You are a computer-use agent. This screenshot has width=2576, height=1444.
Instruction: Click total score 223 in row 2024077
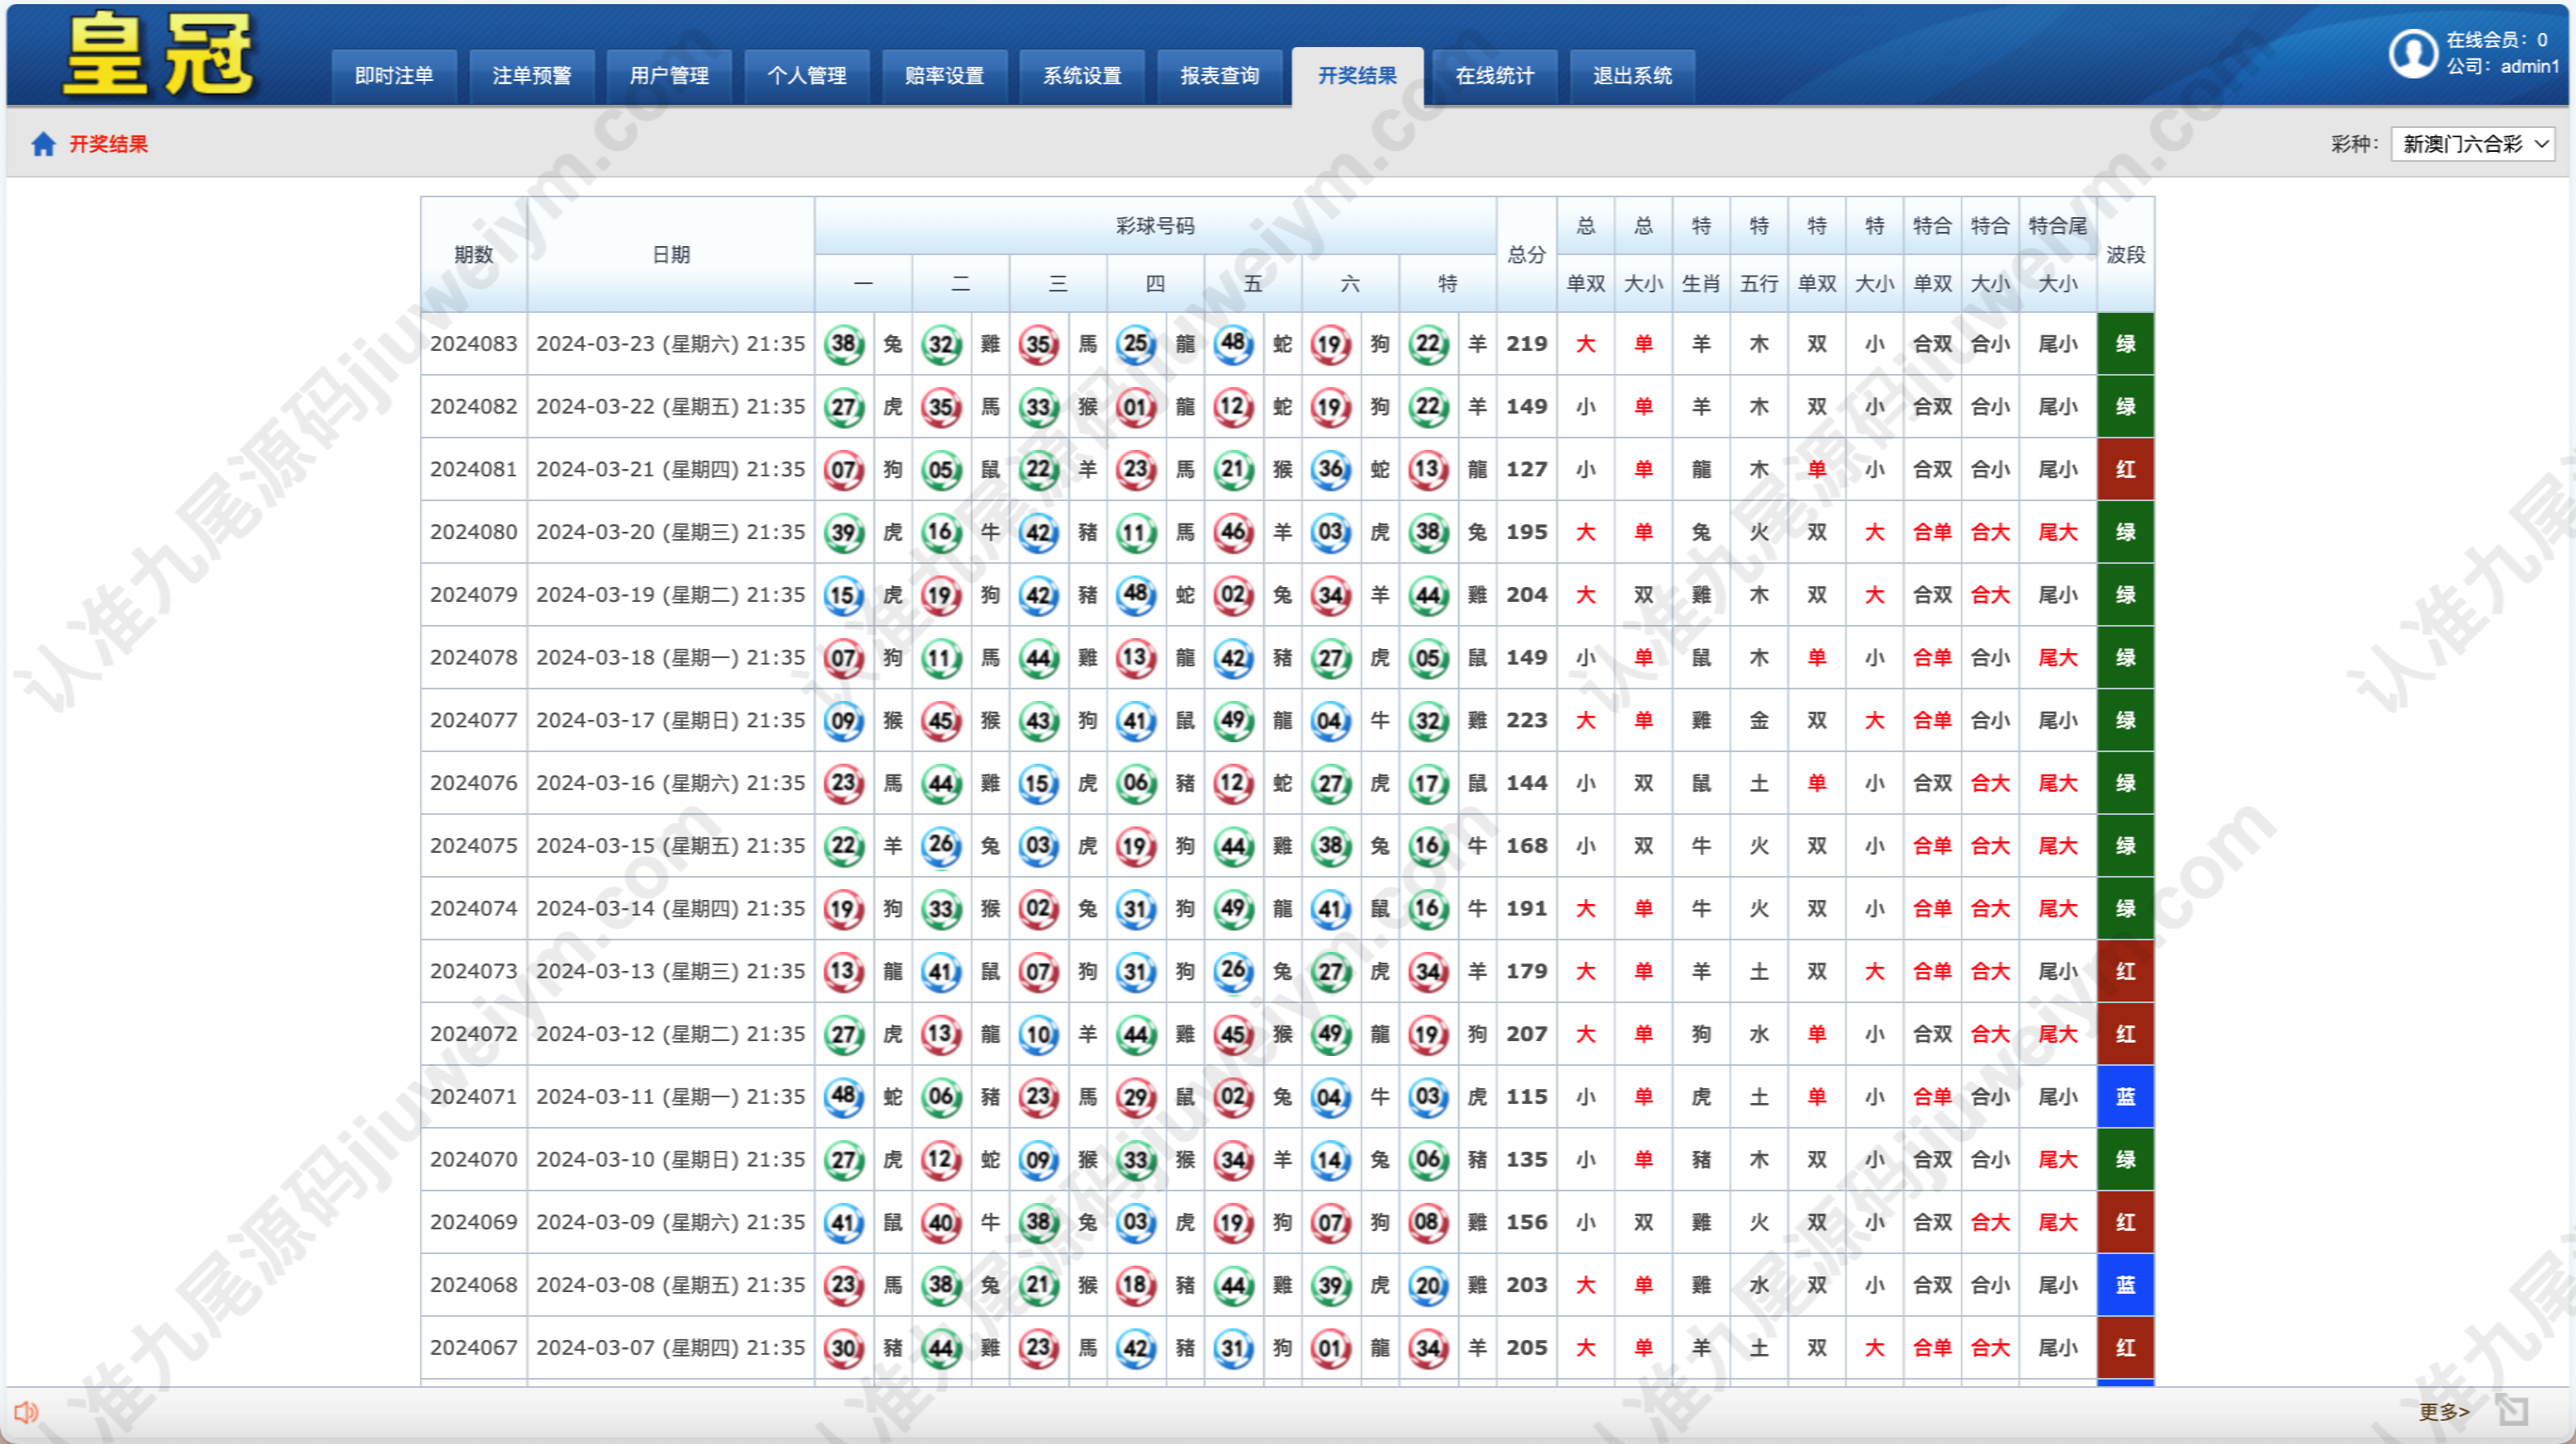pyautogui.click(x=1526, y=721)
